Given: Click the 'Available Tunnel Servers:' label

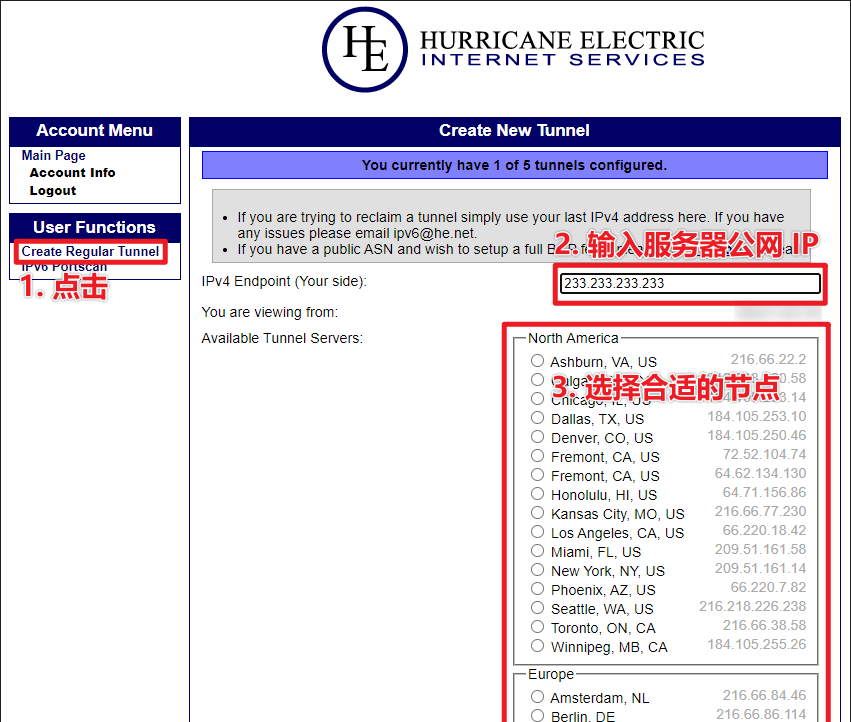Looking at the screenshot, I should (x=282, y=338).
